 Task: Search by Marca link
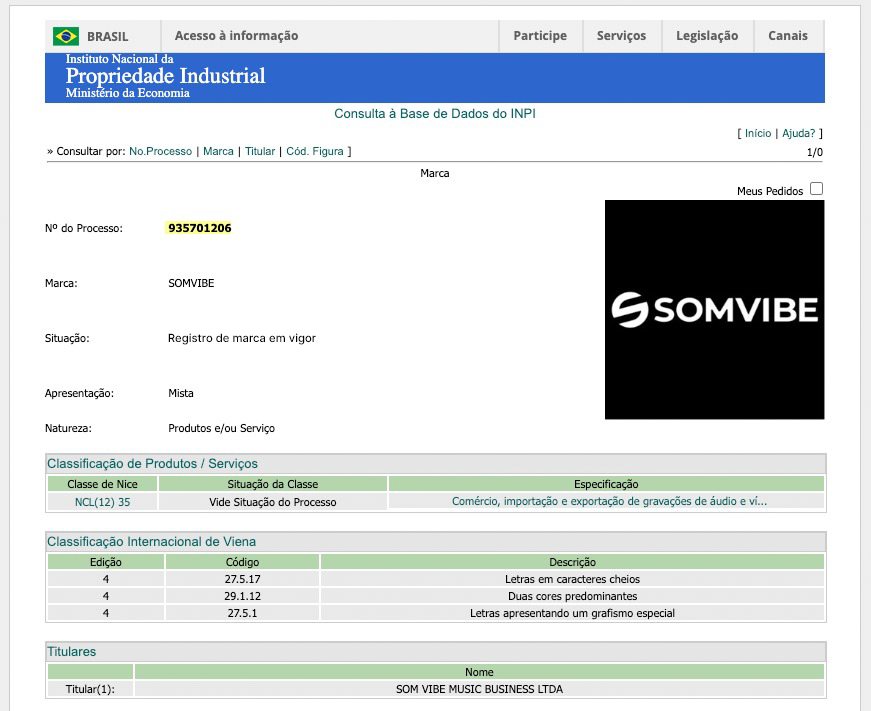tap(218, 151)
